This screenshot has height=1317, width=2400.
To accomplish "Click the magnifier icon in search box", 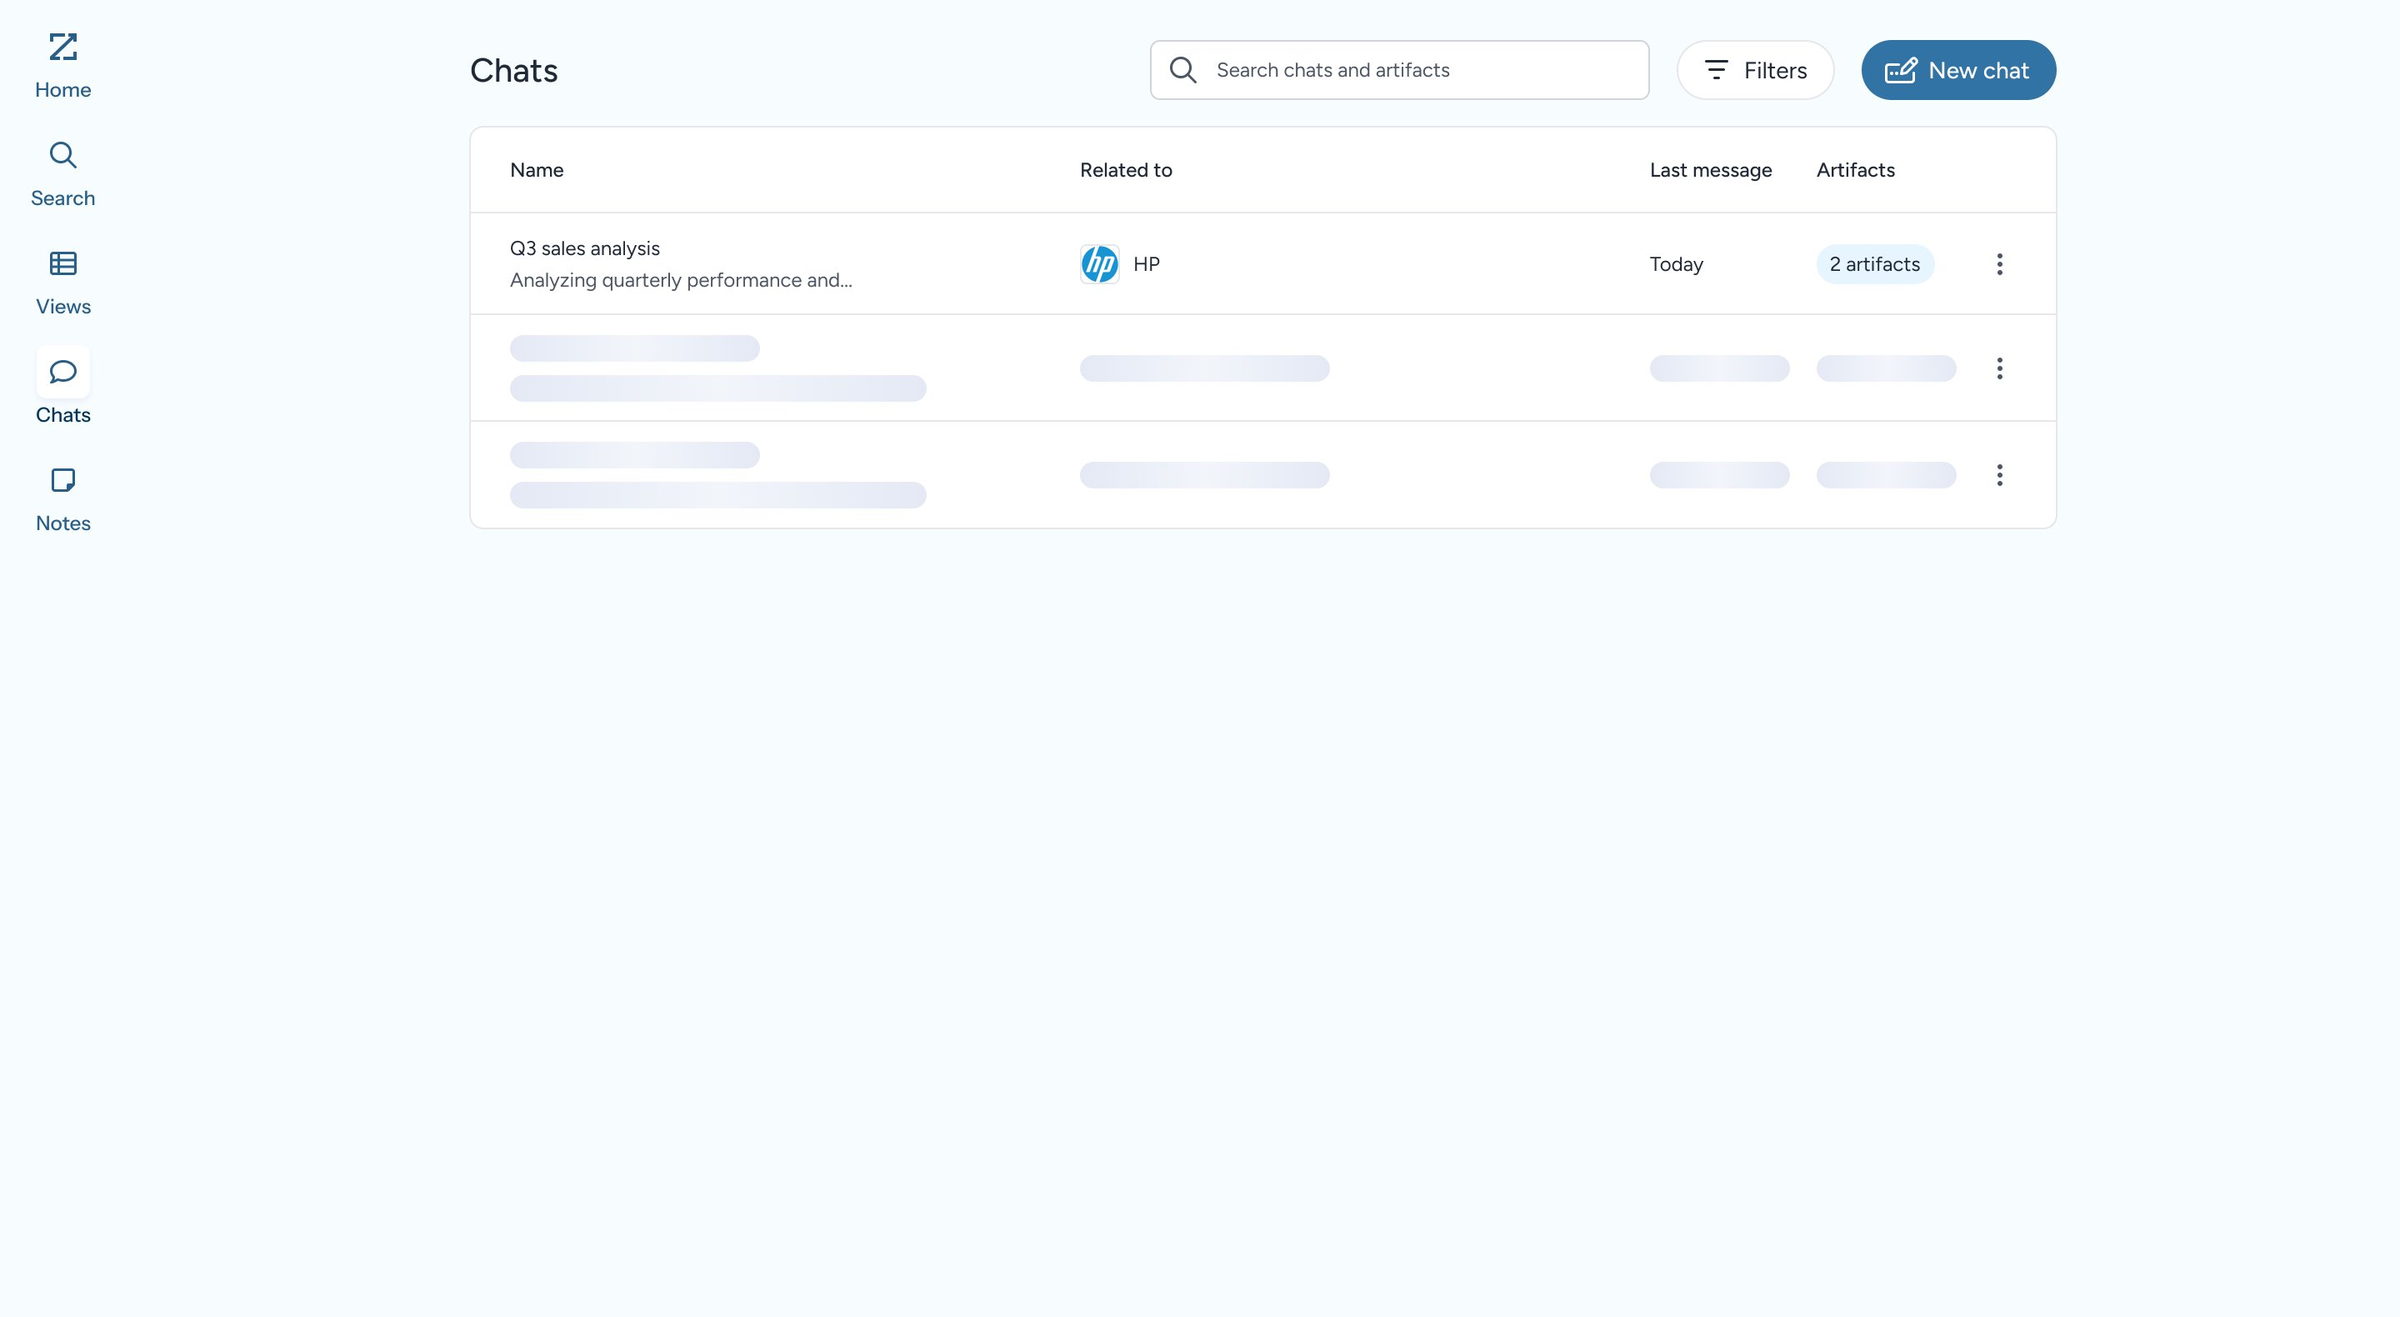I will click(x=1183, y=70).
